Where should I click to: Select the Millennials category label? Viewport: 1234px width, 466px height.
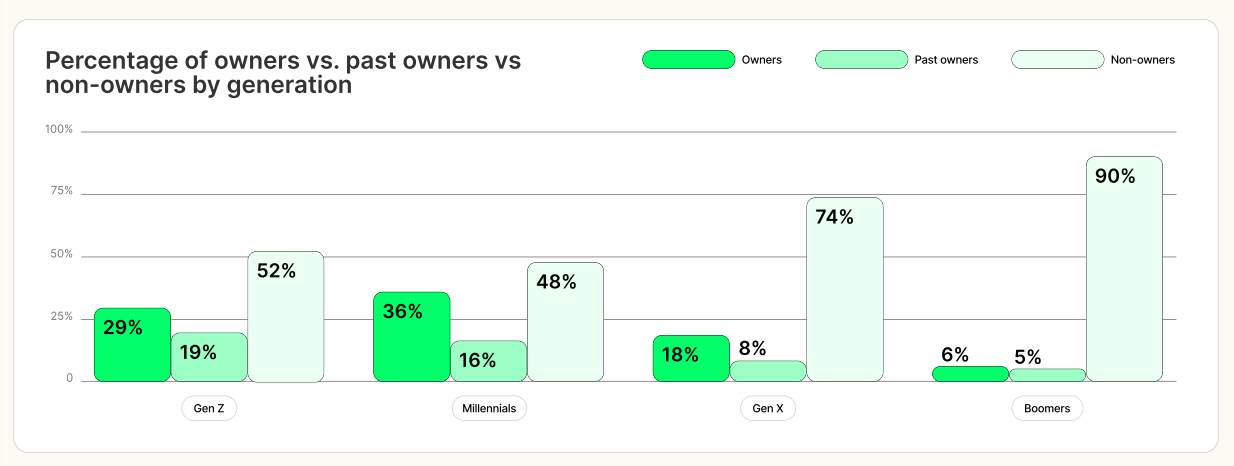[489, 408]
